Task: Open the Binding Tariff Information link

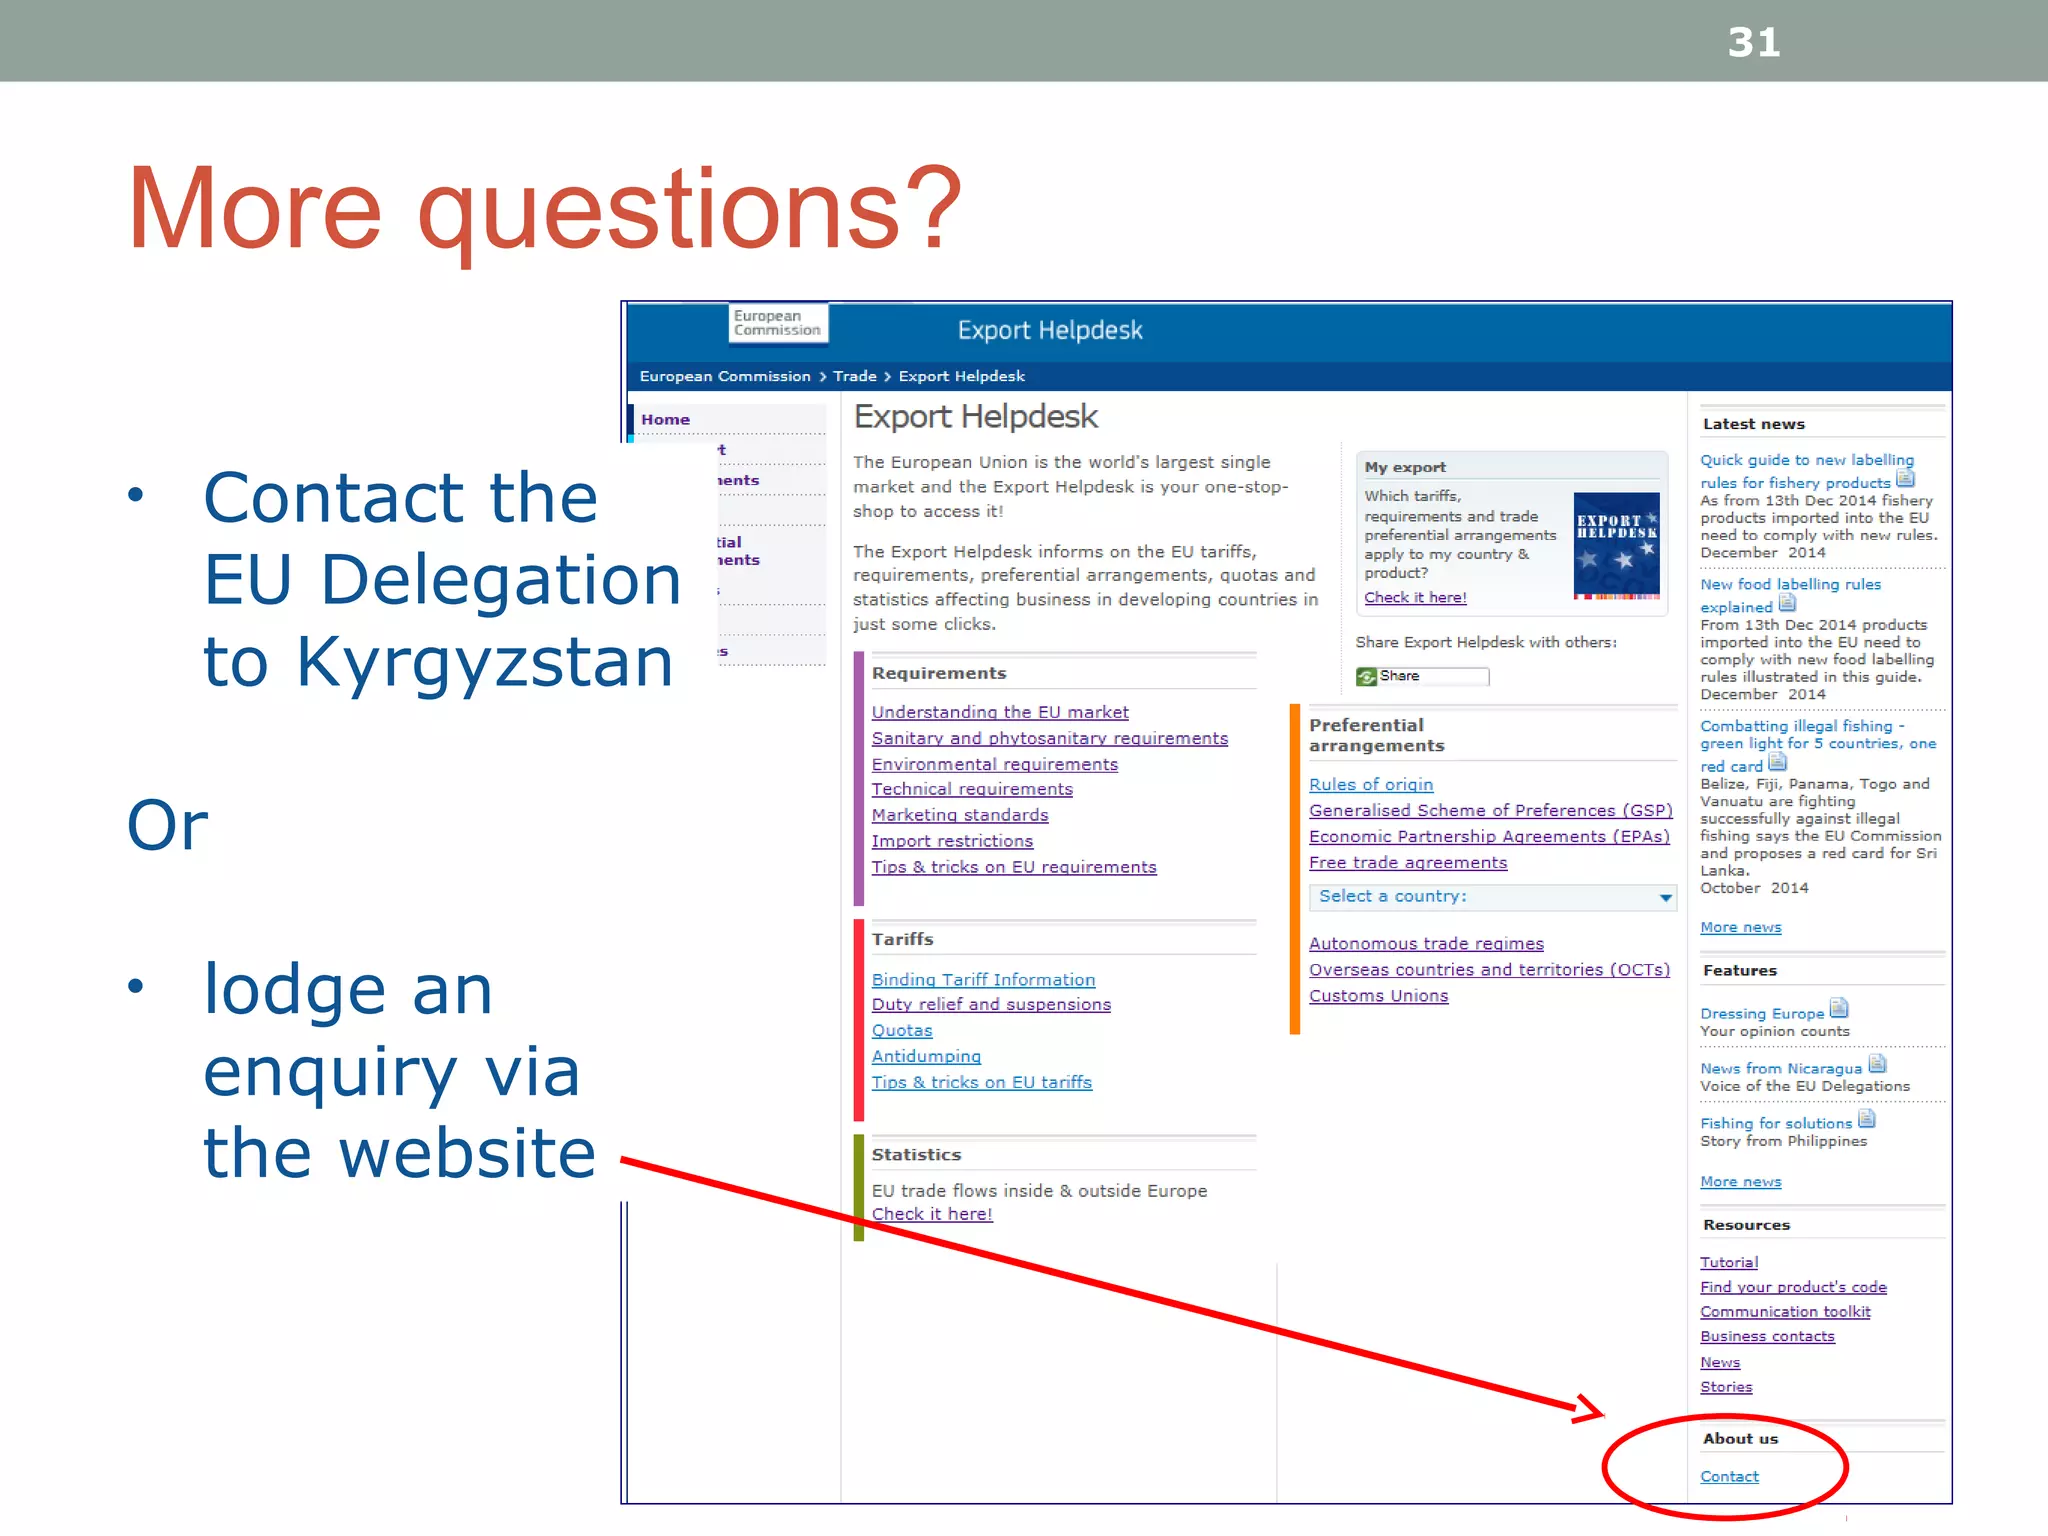Action: (x=983, y=980)
